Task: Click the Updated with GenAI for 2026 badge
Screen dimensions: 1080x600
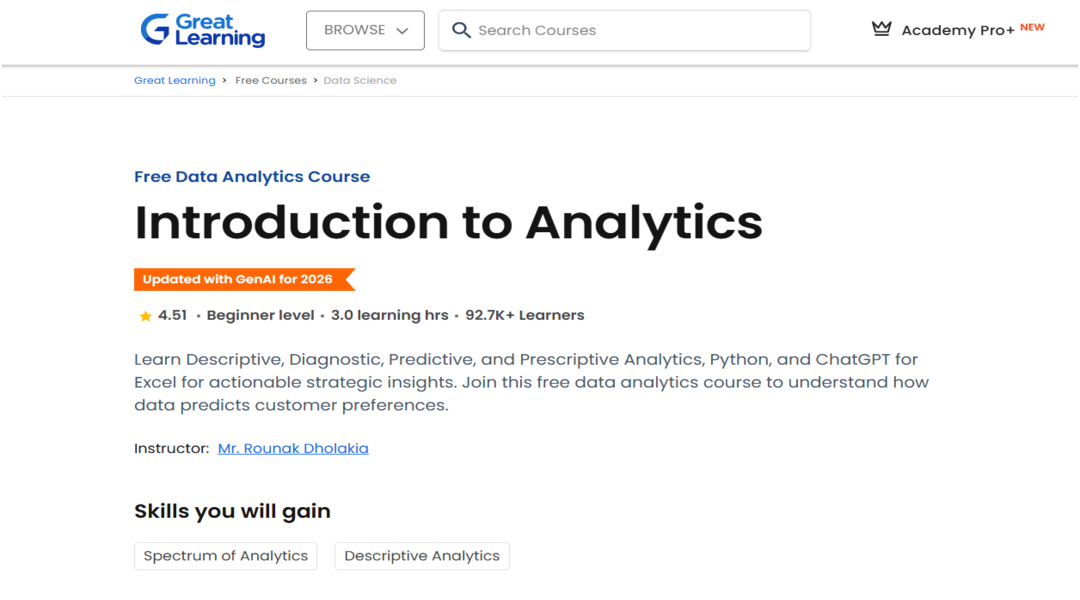Action: [x=238, y=279]
